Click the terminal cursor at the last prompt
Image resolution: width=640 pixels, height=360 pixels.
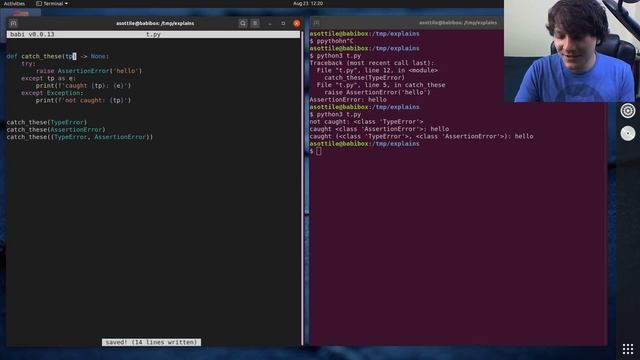coord(319,151)
